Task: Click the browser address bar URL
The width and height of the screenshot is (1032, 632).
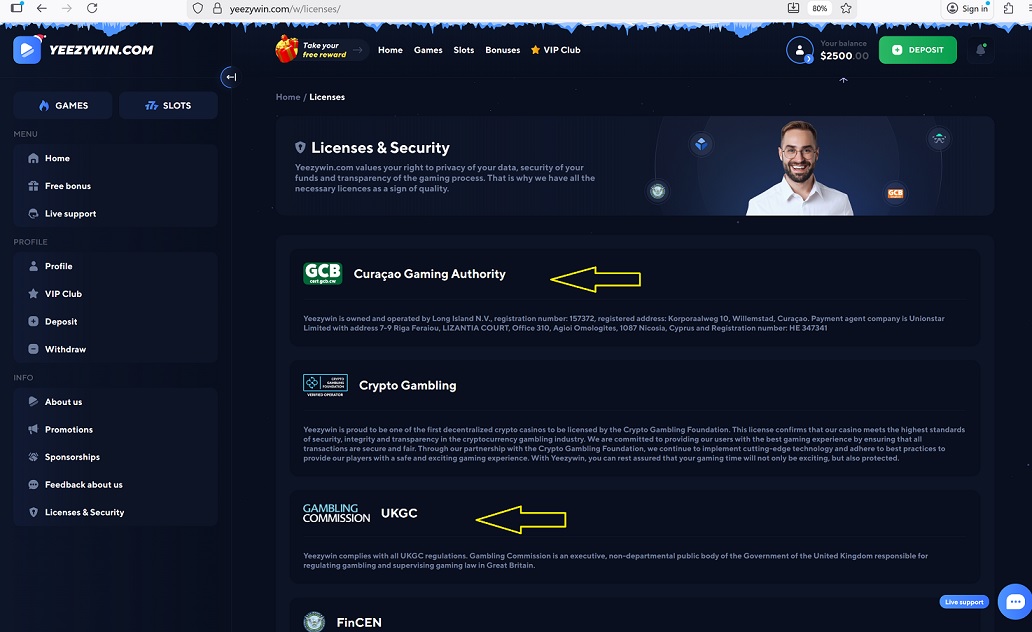Action: tap(290, 8)
